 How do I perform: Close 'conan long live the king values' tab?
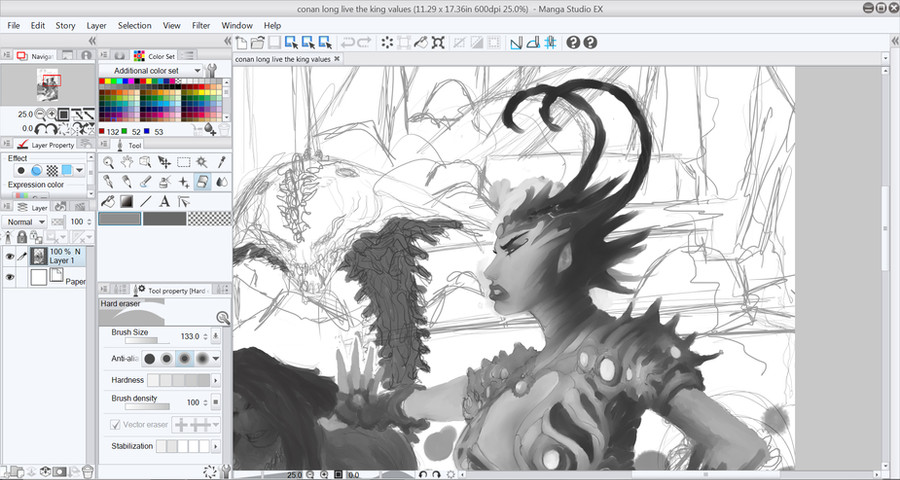click(x=337, y=59)
